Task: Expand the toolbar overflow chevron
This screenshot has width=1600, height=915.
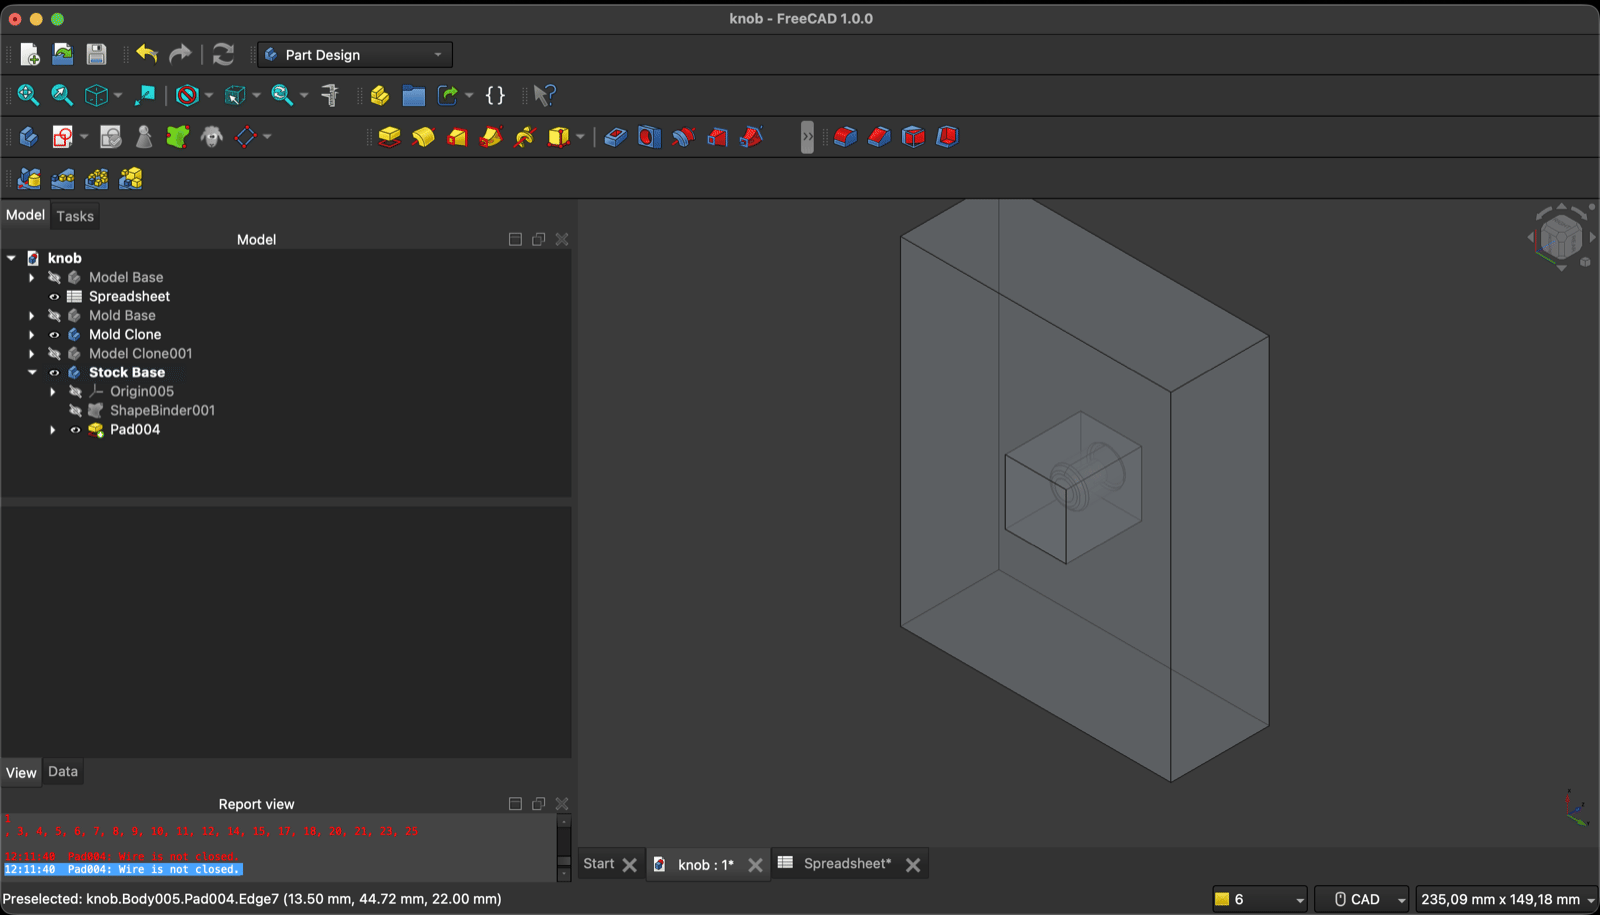Action: click(x=807, y=136)
